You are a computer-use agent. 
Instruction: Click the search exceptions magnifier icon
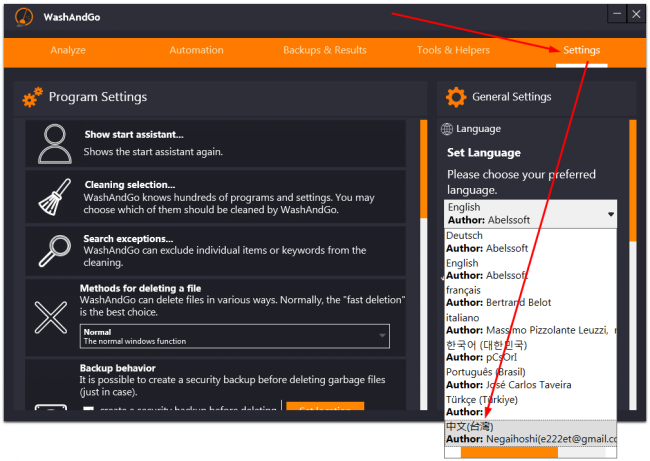[x=55, y=251]
